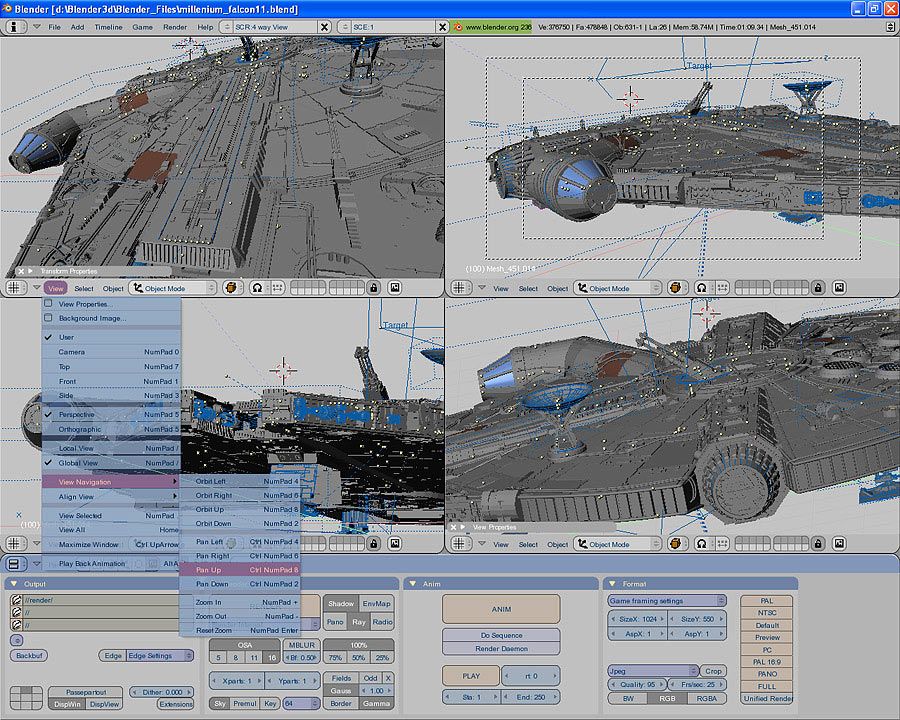Open draw type cube icon in top-left viewport
900x720 pixels.
tap(231, 288)
